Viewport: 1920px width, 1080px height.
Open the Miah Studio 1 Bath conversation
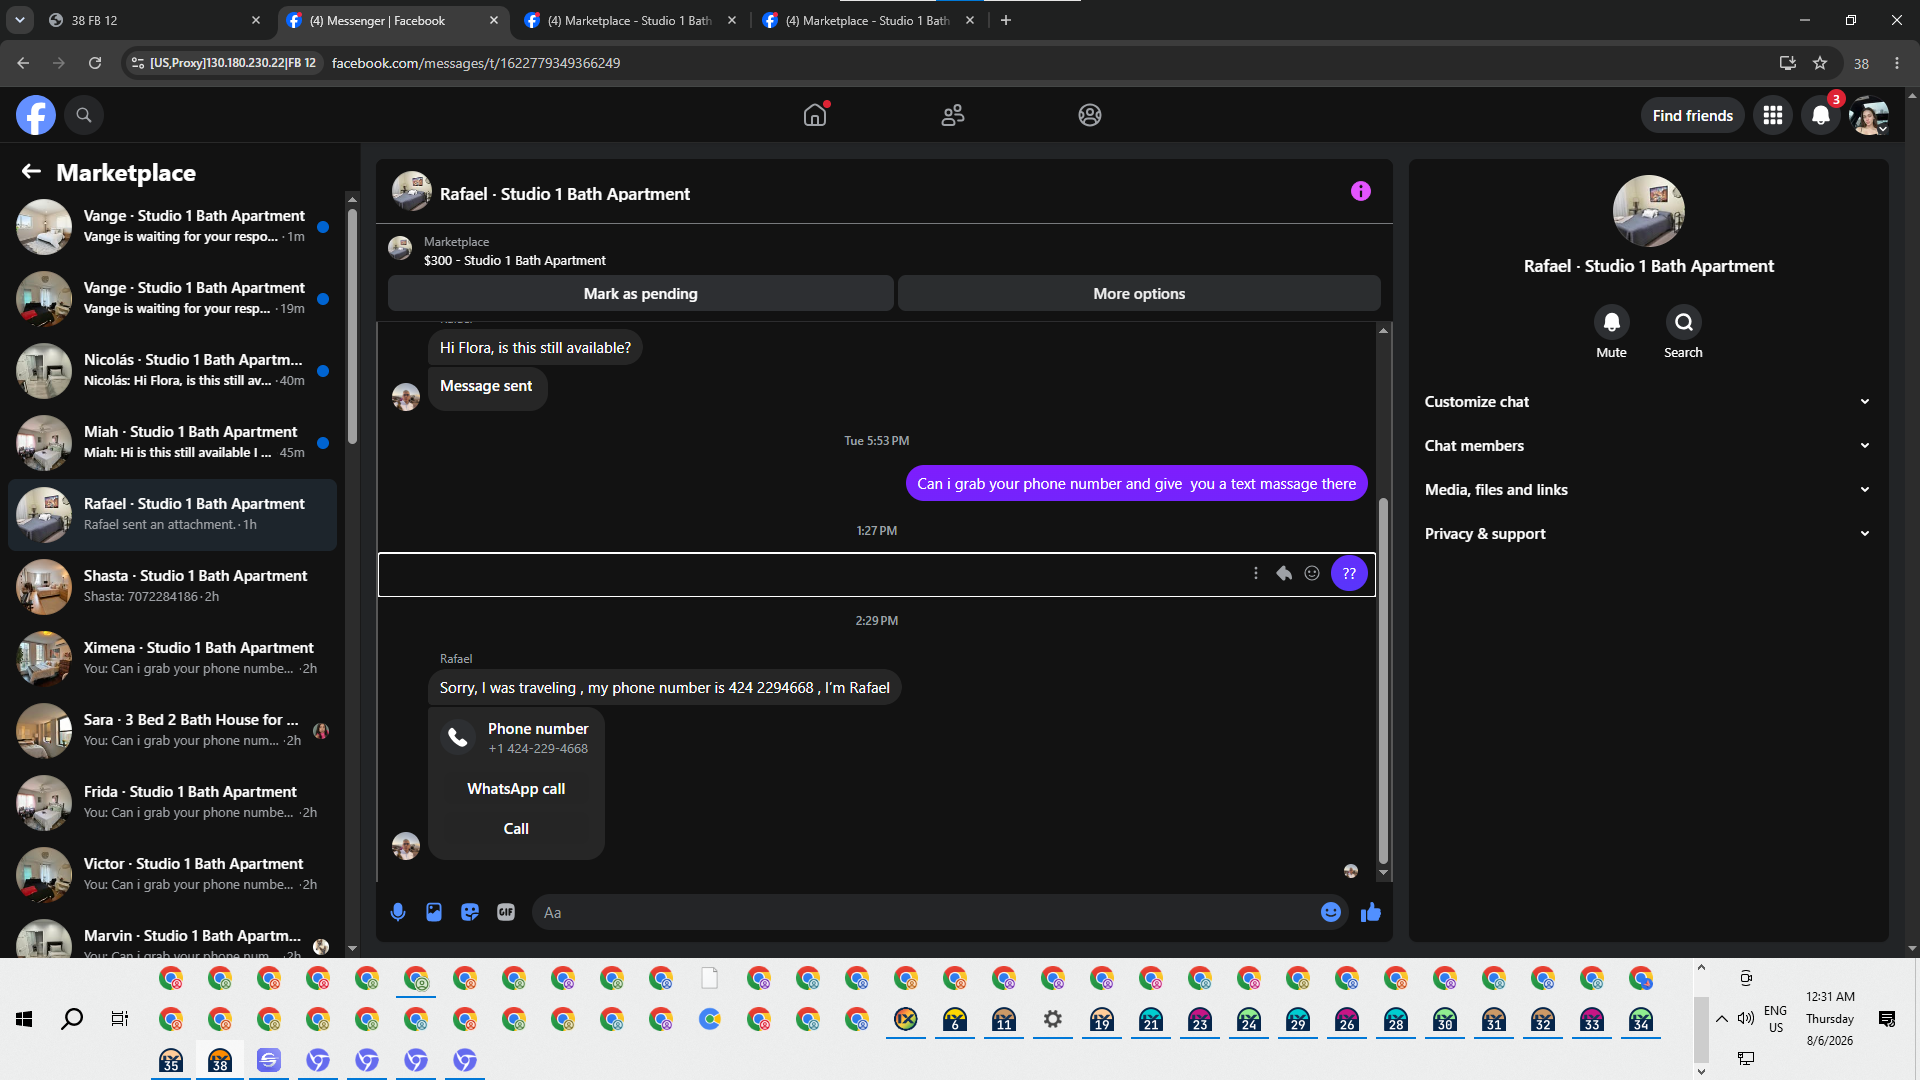click(x=172, y=443)
